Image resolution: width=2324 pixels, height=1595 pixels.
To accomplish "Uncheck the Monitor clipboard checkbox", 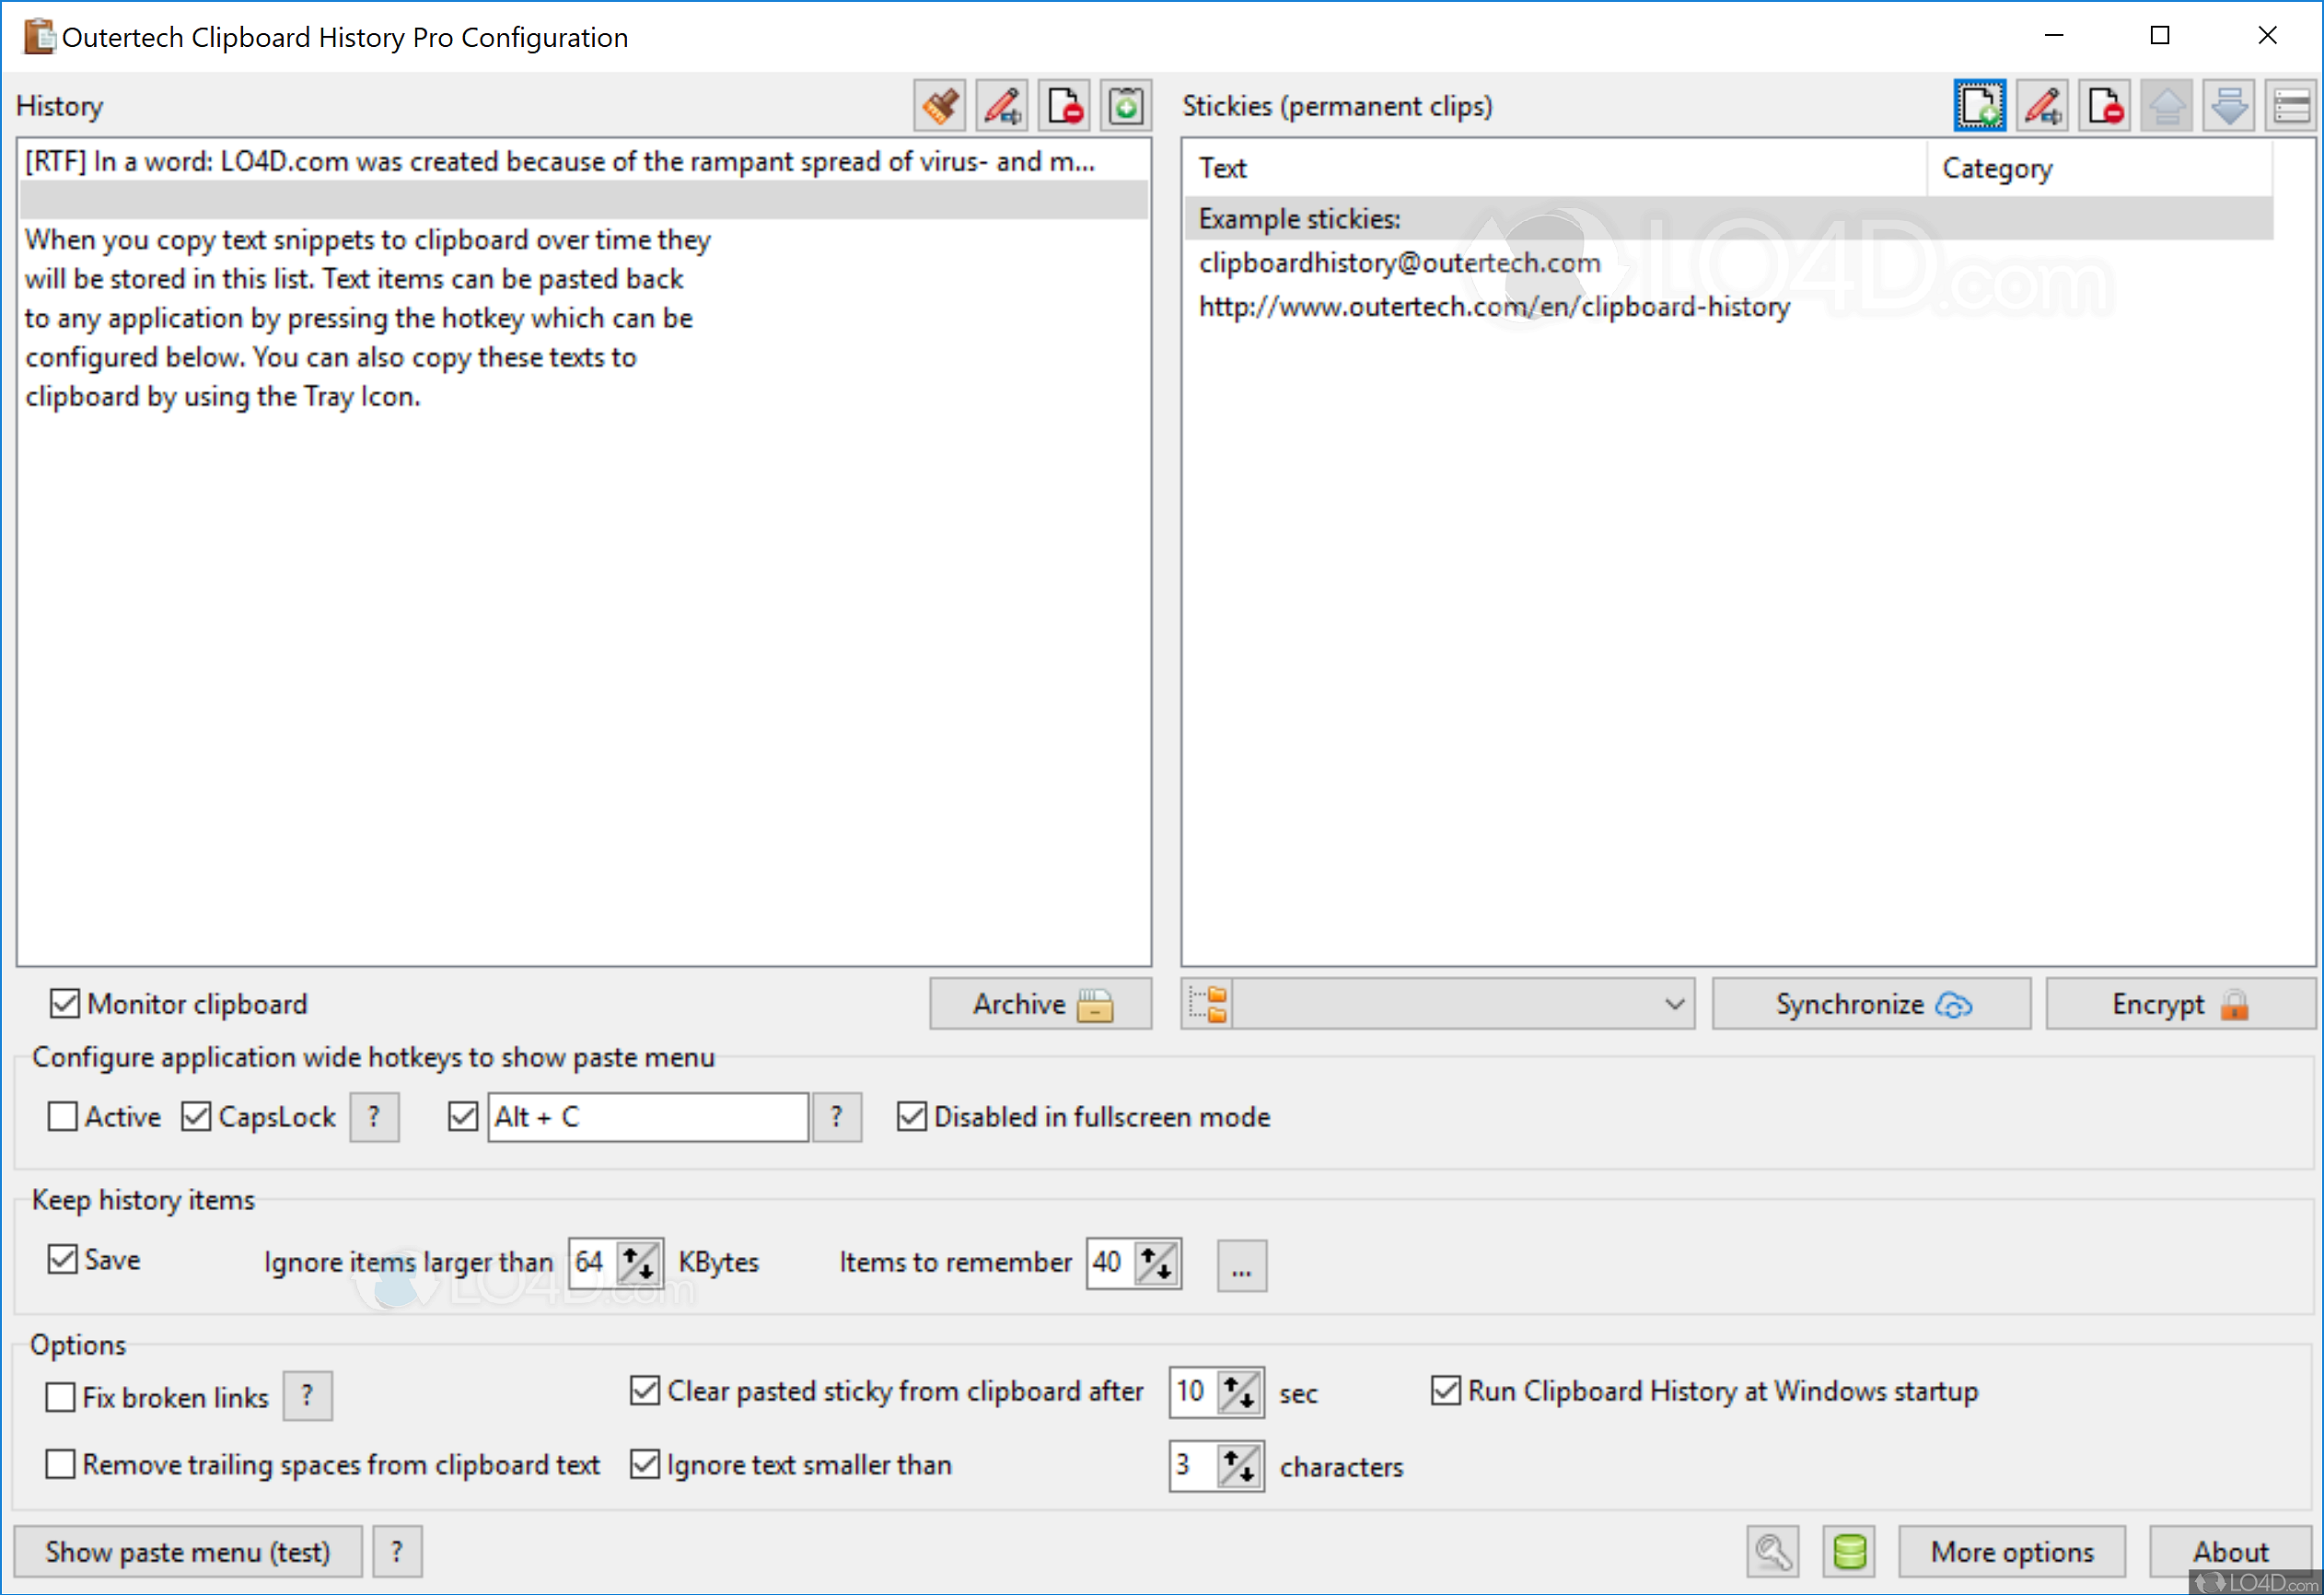I will tap(65, 1003).
